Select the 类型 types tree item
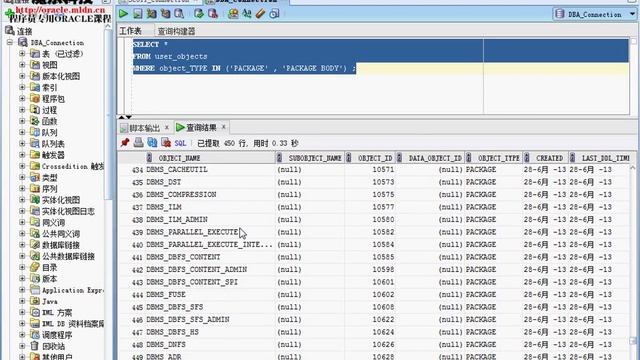The width and height of the screenshot is (640, 360). pos(49,178)
